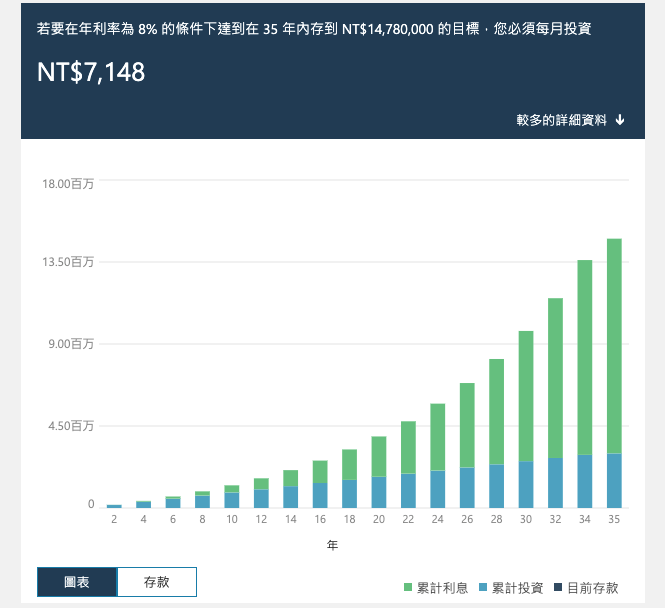Click the blue investment bar for year 10
Viewport: 665px width, 608px height.
pos(232,500)
